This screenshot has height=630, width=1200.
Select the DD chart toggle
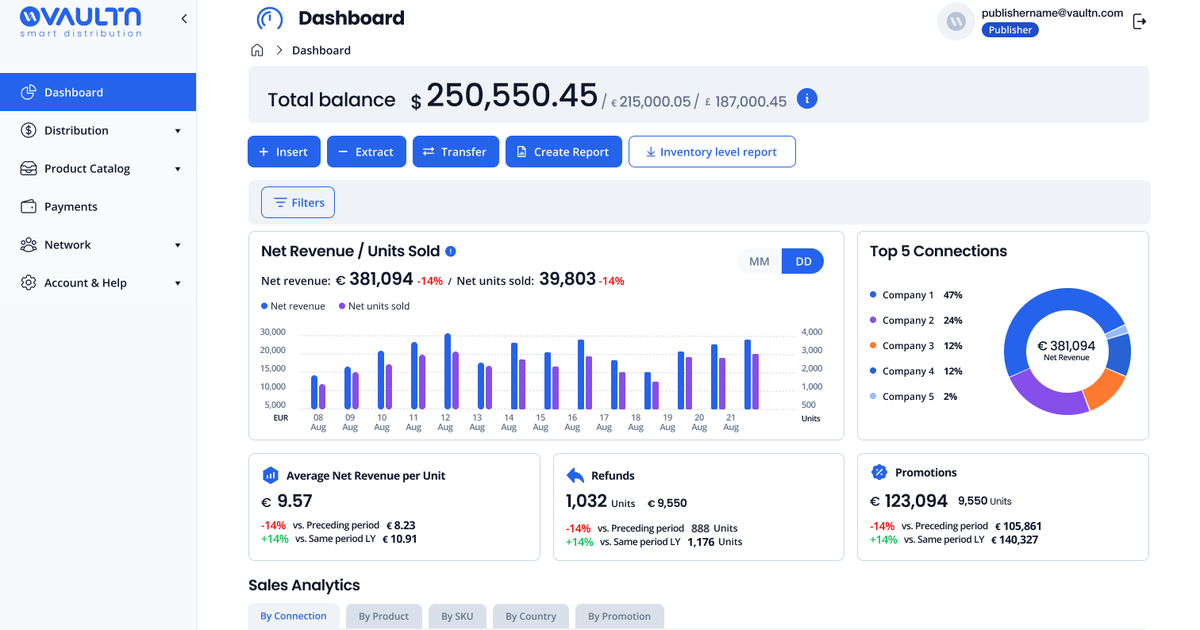pos(803,261)
